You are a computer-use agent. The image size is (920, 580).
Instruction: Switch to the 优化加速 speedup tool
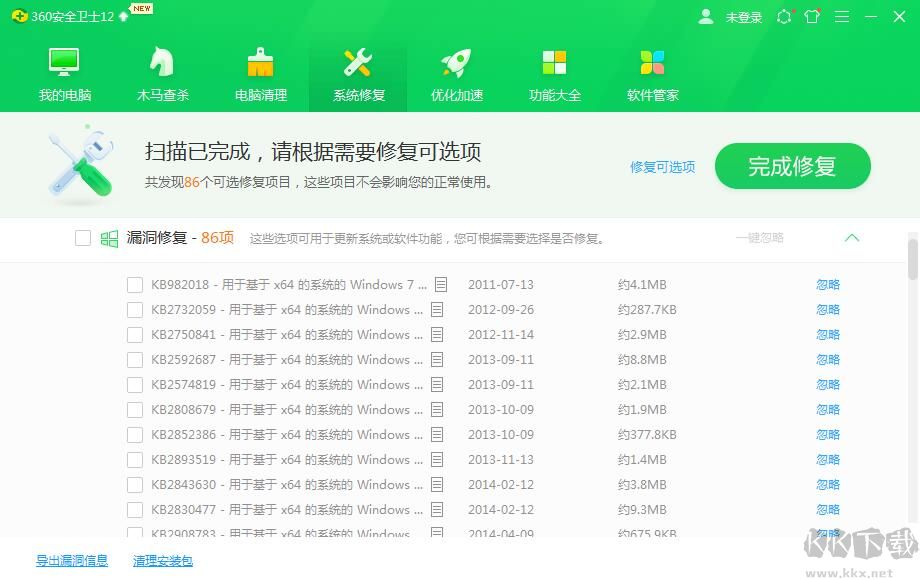(x=455, y=72)
